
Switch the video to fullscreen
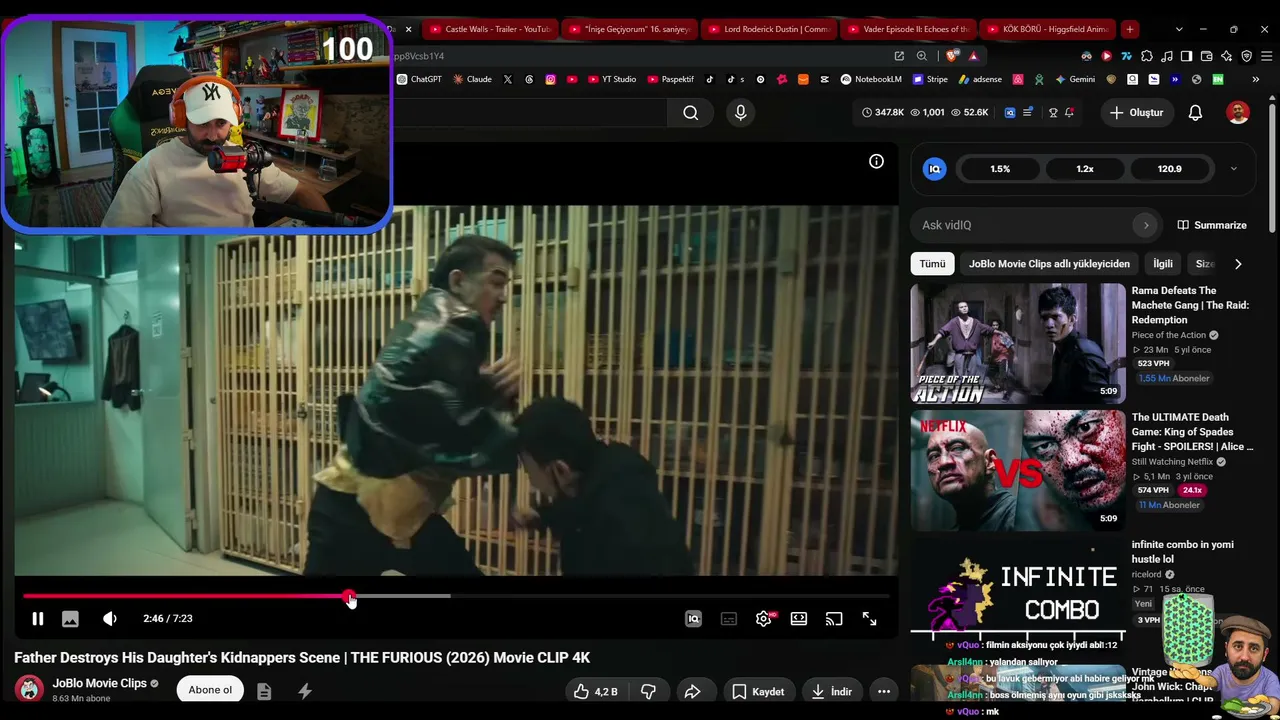[x=870, y=619]
